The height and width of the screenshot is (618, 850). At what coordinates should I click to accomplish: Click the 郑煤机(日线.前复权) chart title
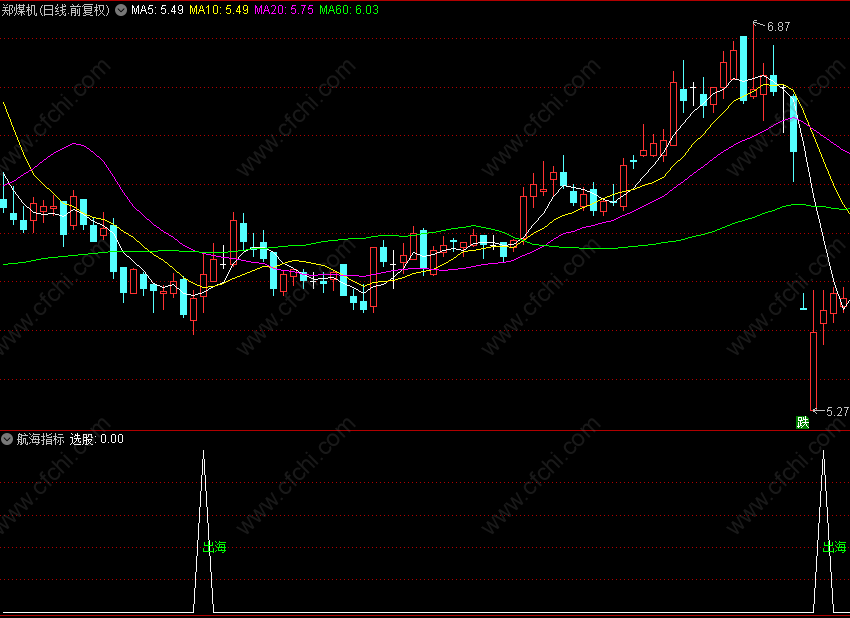[56, 10]
